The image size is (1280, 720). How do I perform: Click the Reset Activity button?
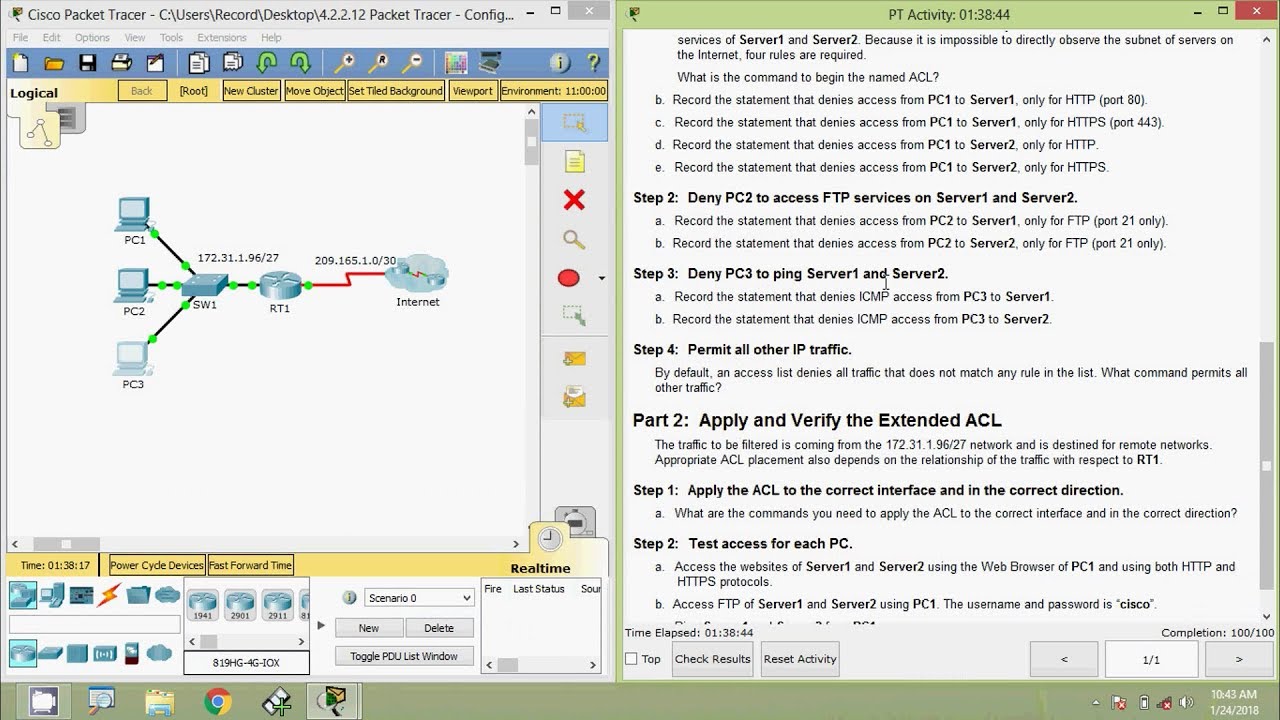[800, 659]
